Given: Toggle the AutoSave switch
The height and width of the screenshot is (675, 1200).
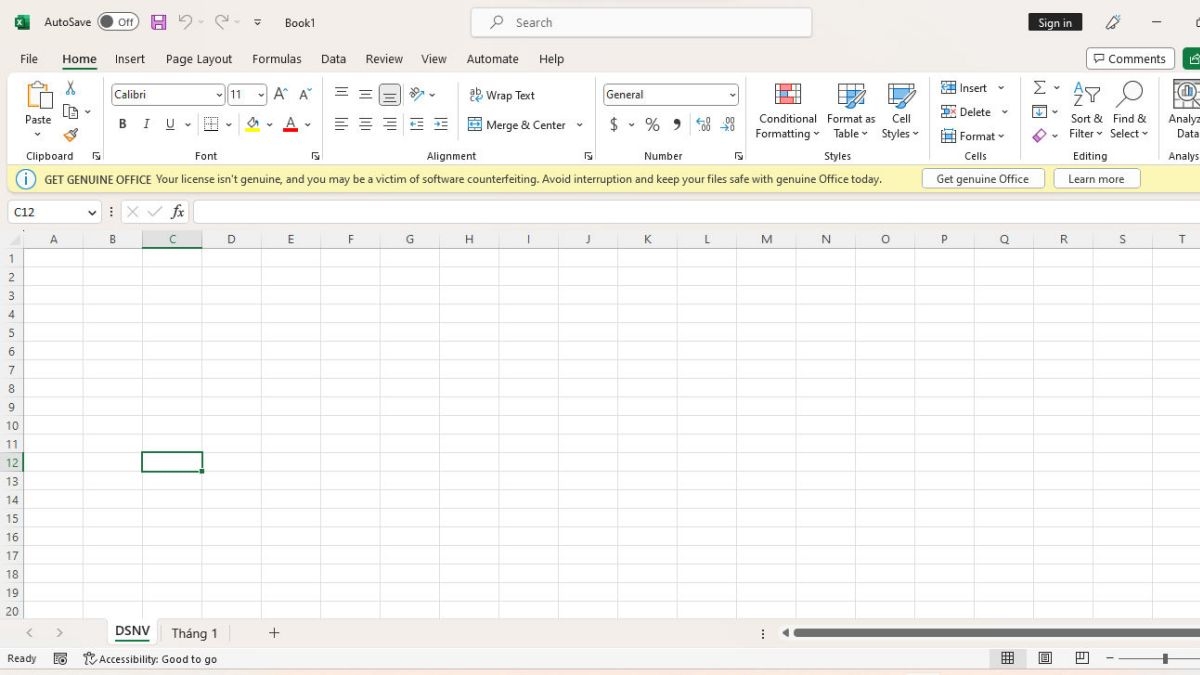Looking at the screenshot, I should coord(118,22).
